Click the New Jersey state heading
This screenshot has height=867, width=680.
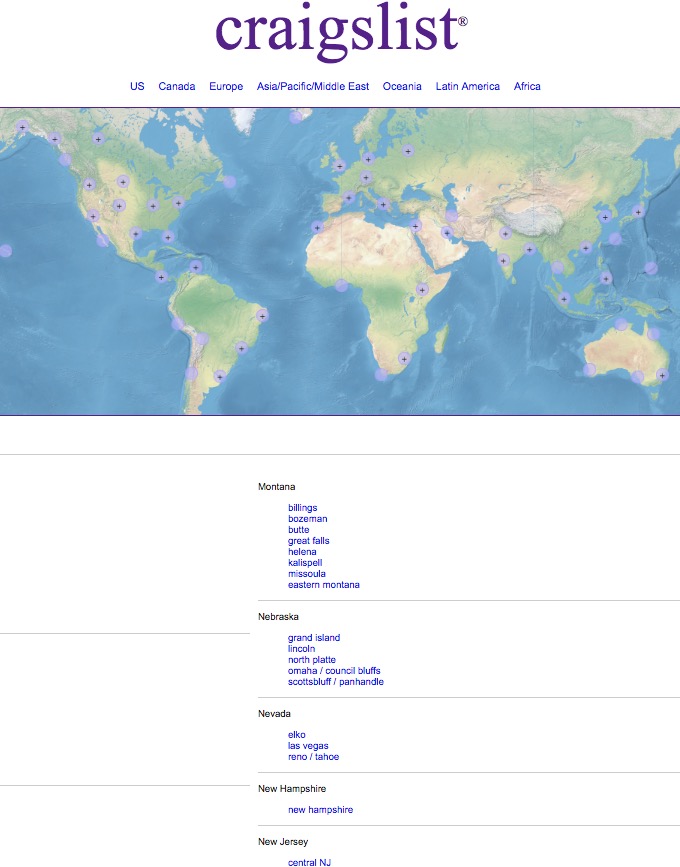283,842
